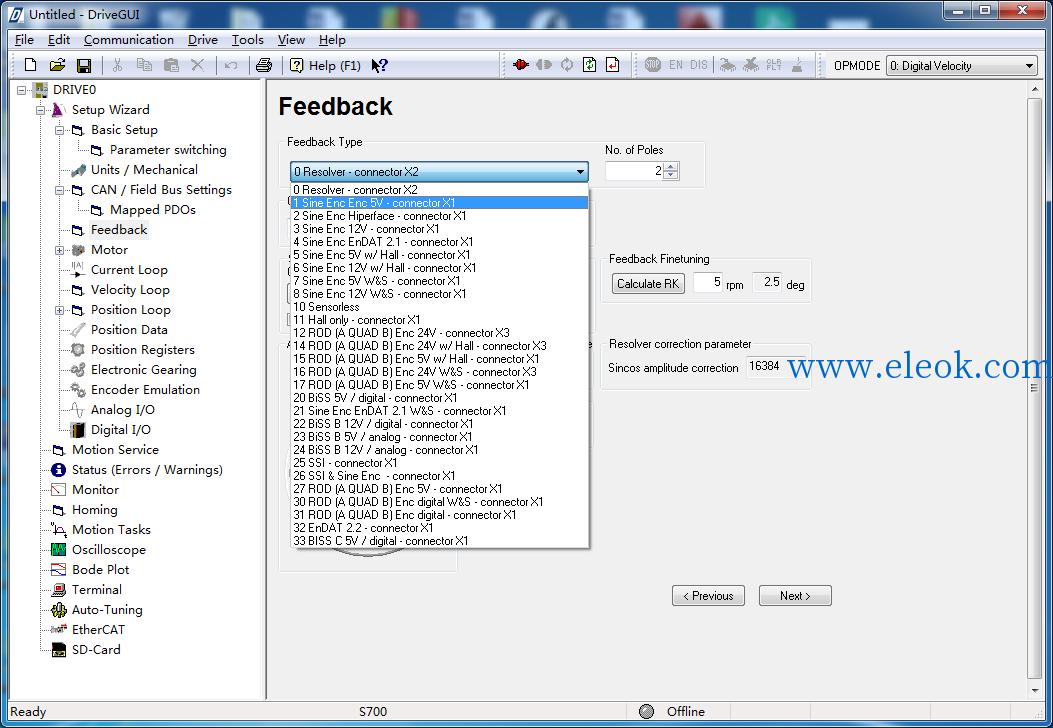1053x728 pixels.
Task: Choose '10 Sensorless' from the feedback list
Action: pyautogui.click(x=440, y=307)
